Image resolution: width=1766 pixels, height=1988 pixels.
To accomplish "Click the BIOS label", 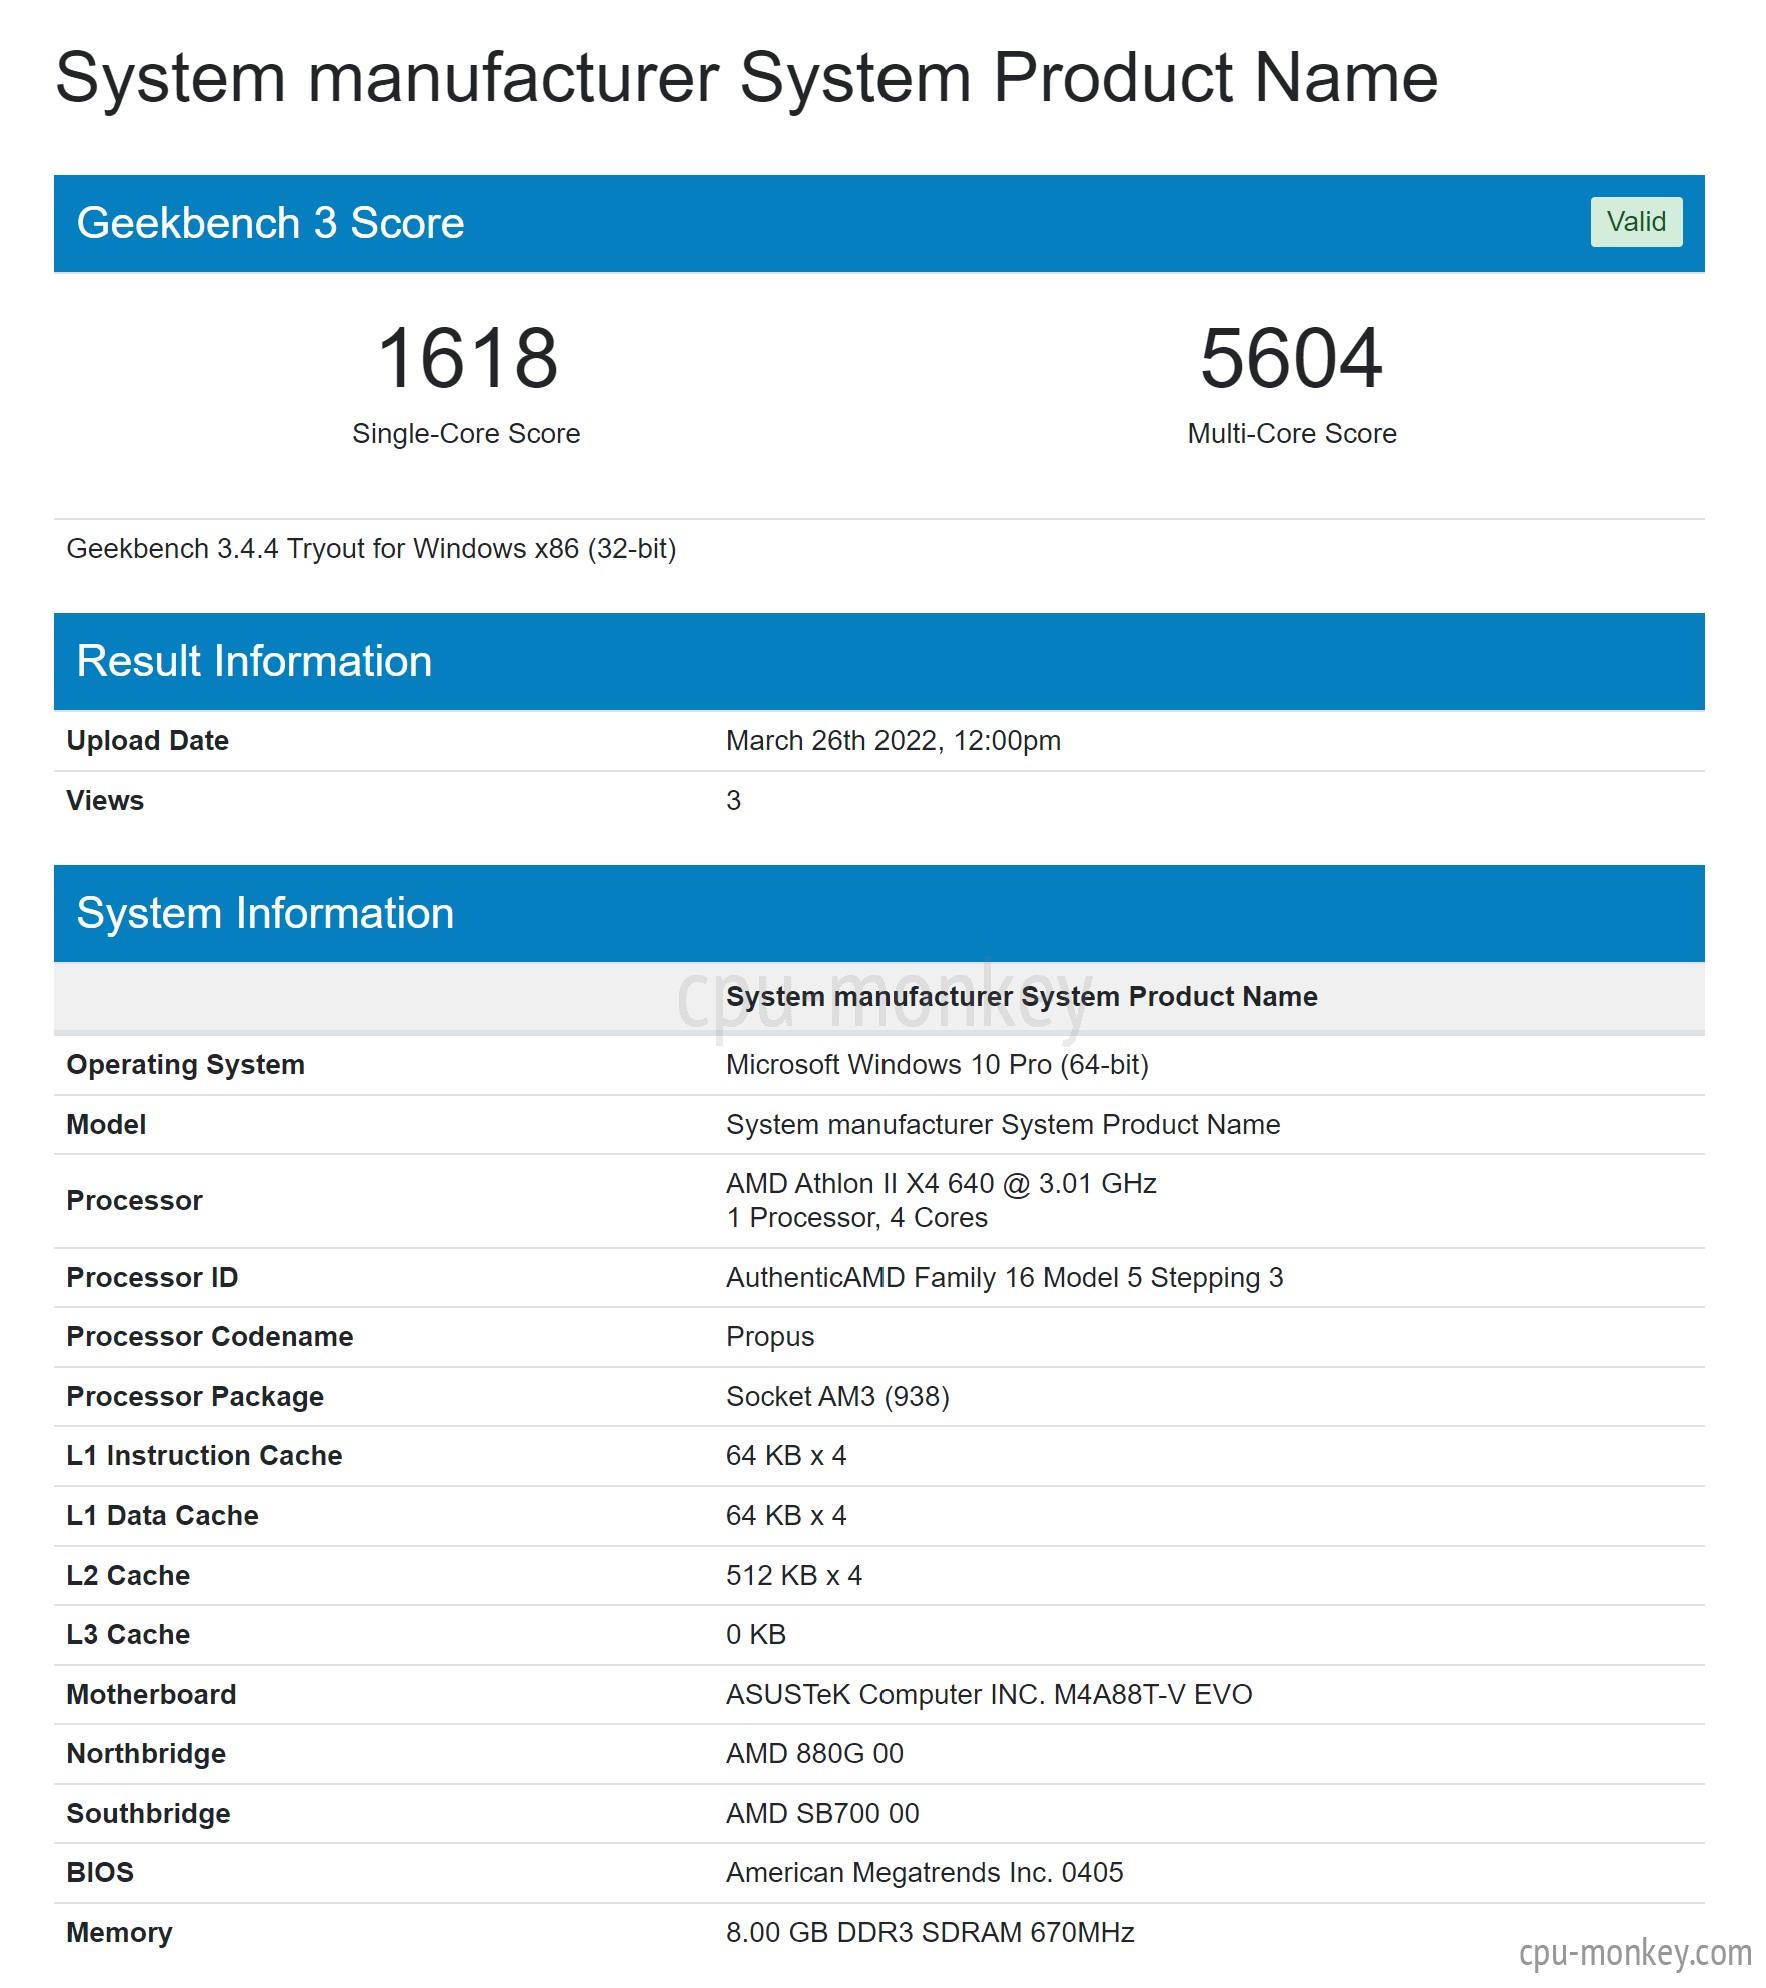I will coord(100,1873).
